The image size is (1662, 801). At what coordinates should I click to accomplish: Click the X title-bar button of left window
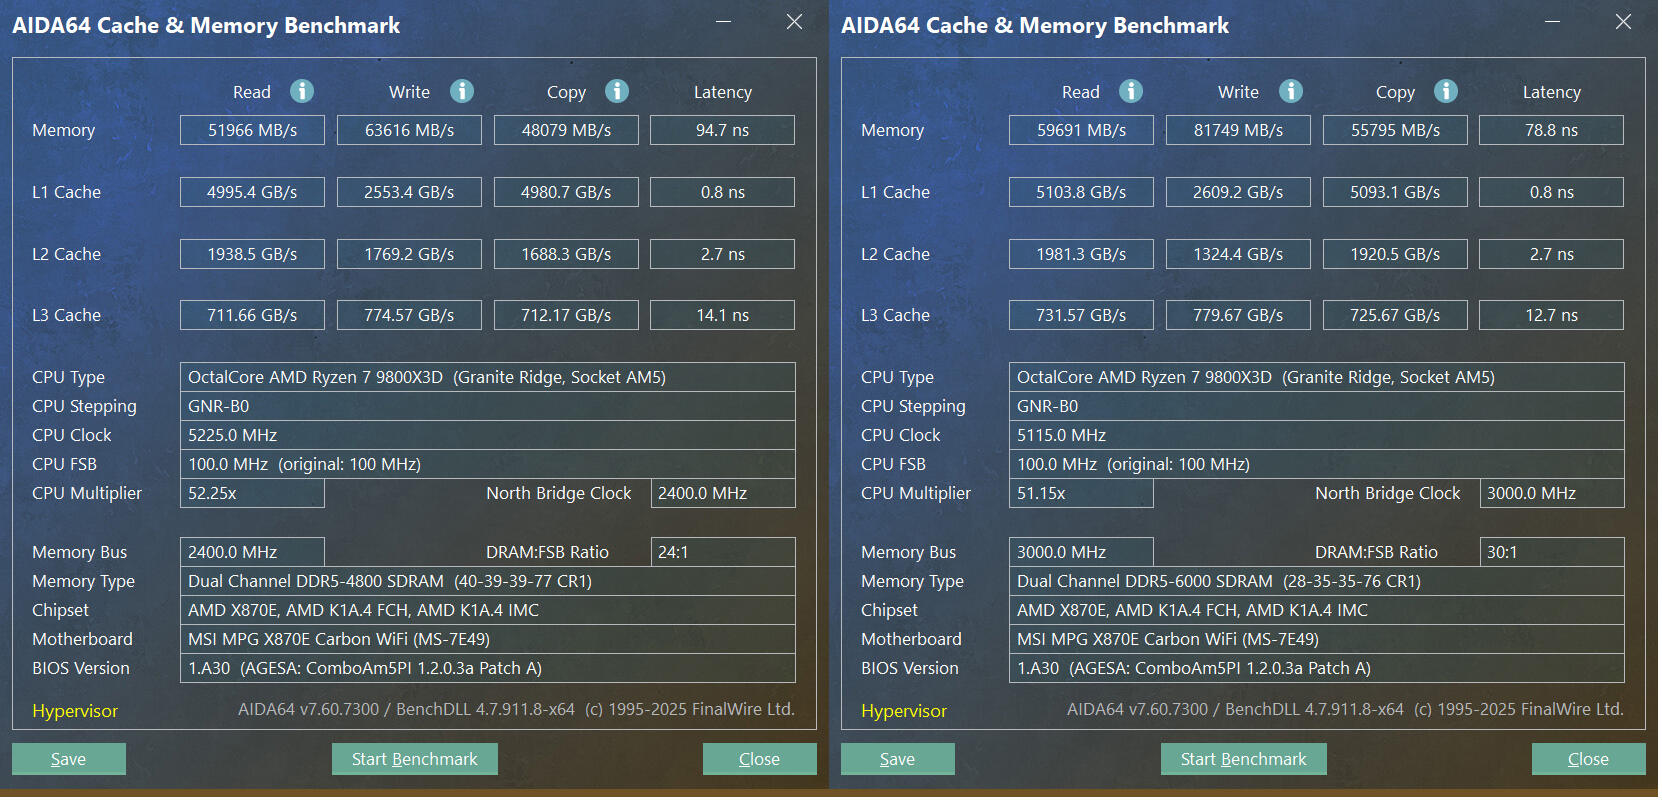(x=794, y=21)
